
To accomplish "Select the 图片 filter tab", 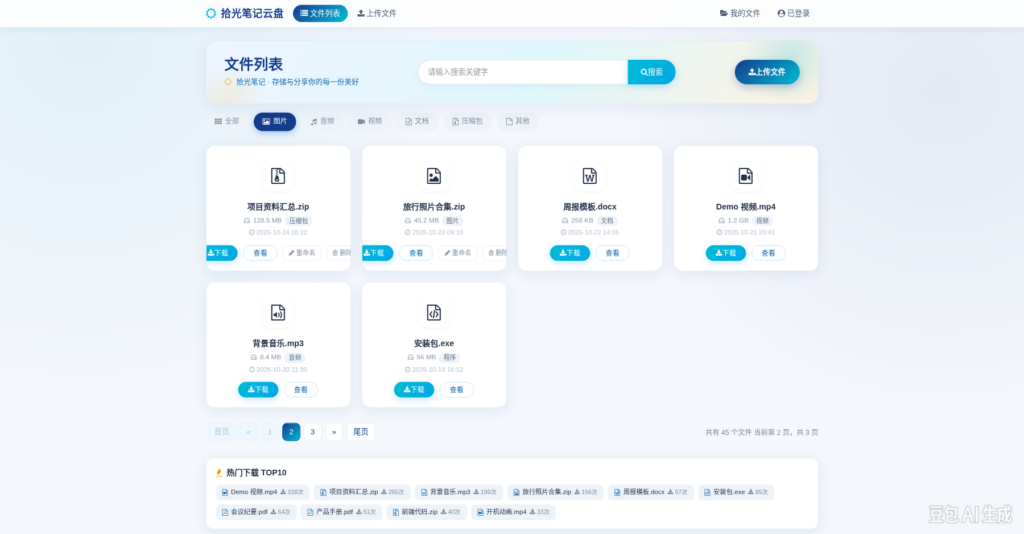I will (x=275, y=121).
